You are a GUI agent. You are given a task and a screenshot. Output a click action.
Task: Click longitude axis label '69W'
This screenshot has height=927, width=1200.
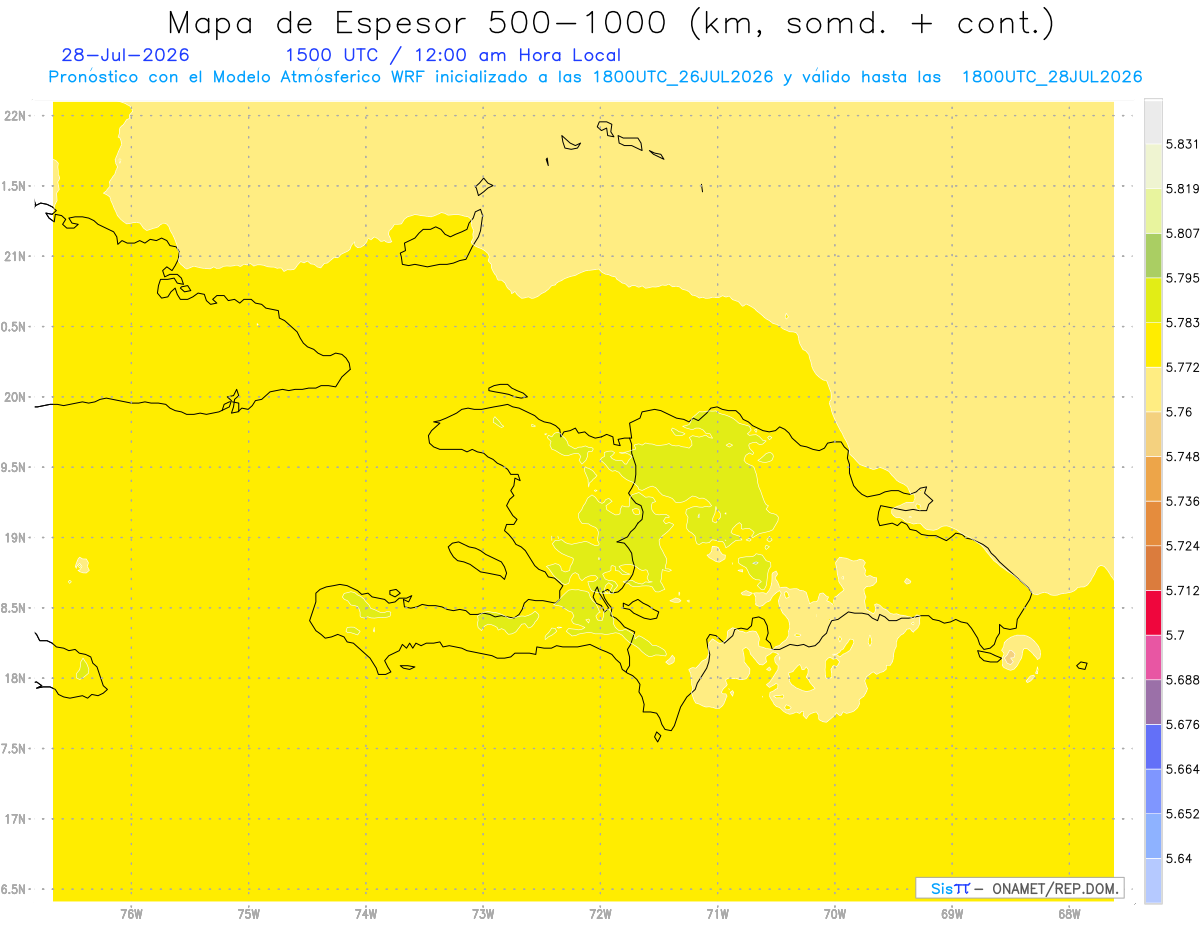[952, 913]
